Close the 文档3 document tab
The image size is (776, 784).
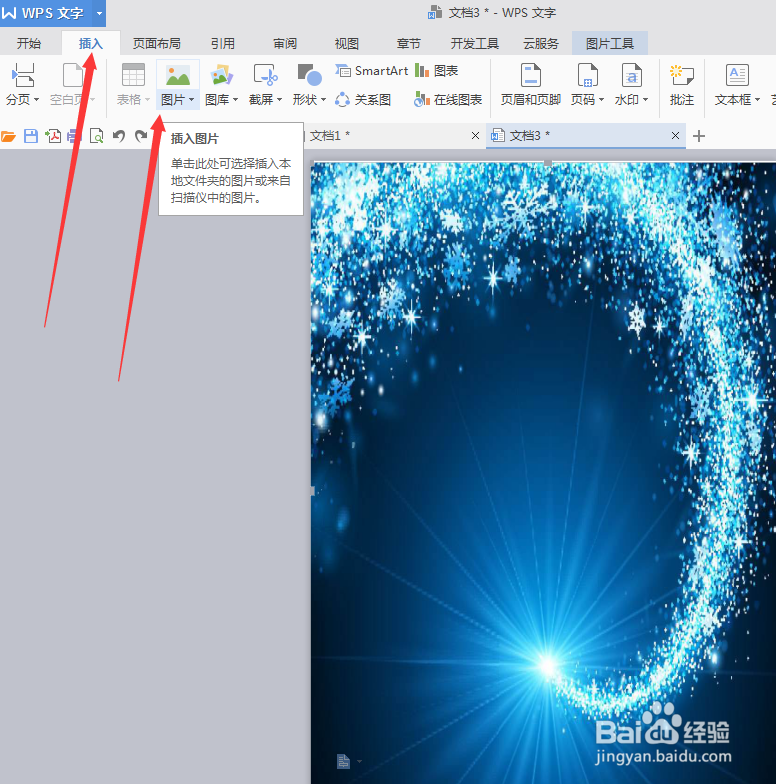click(675, 136)
